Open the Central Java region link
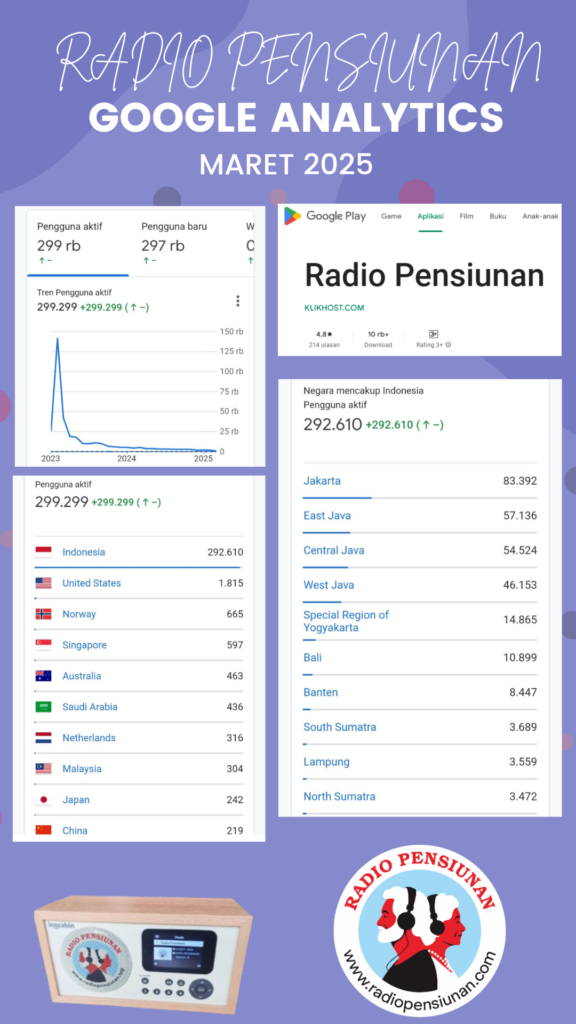Screen dimensions: 576x1024 334,551
